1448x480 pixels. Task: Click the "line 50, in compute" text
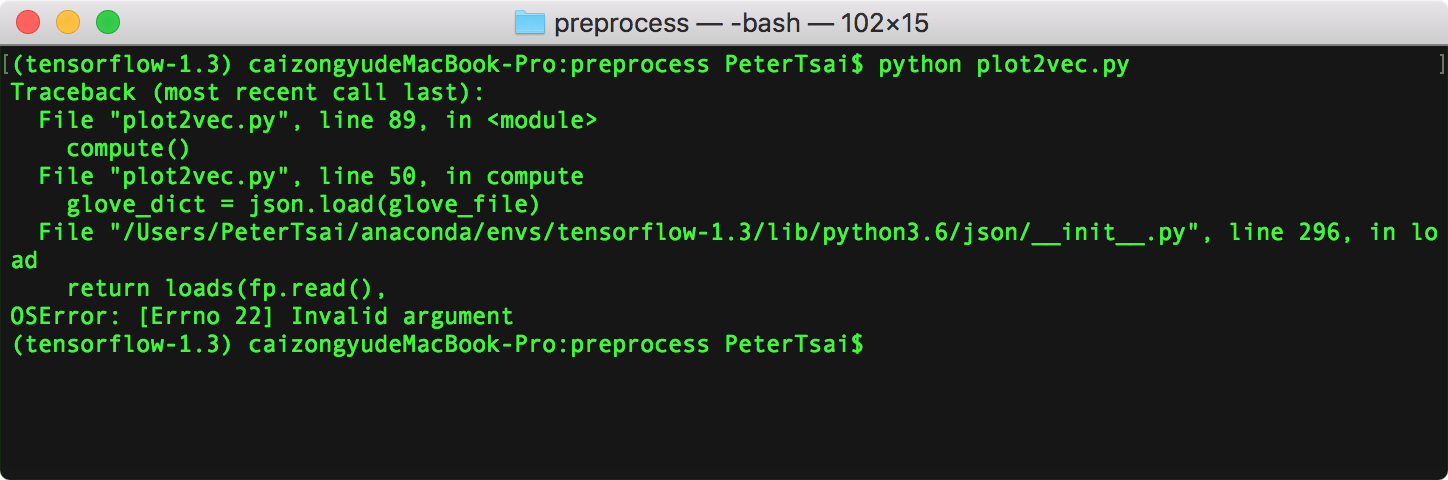point(451,177)
